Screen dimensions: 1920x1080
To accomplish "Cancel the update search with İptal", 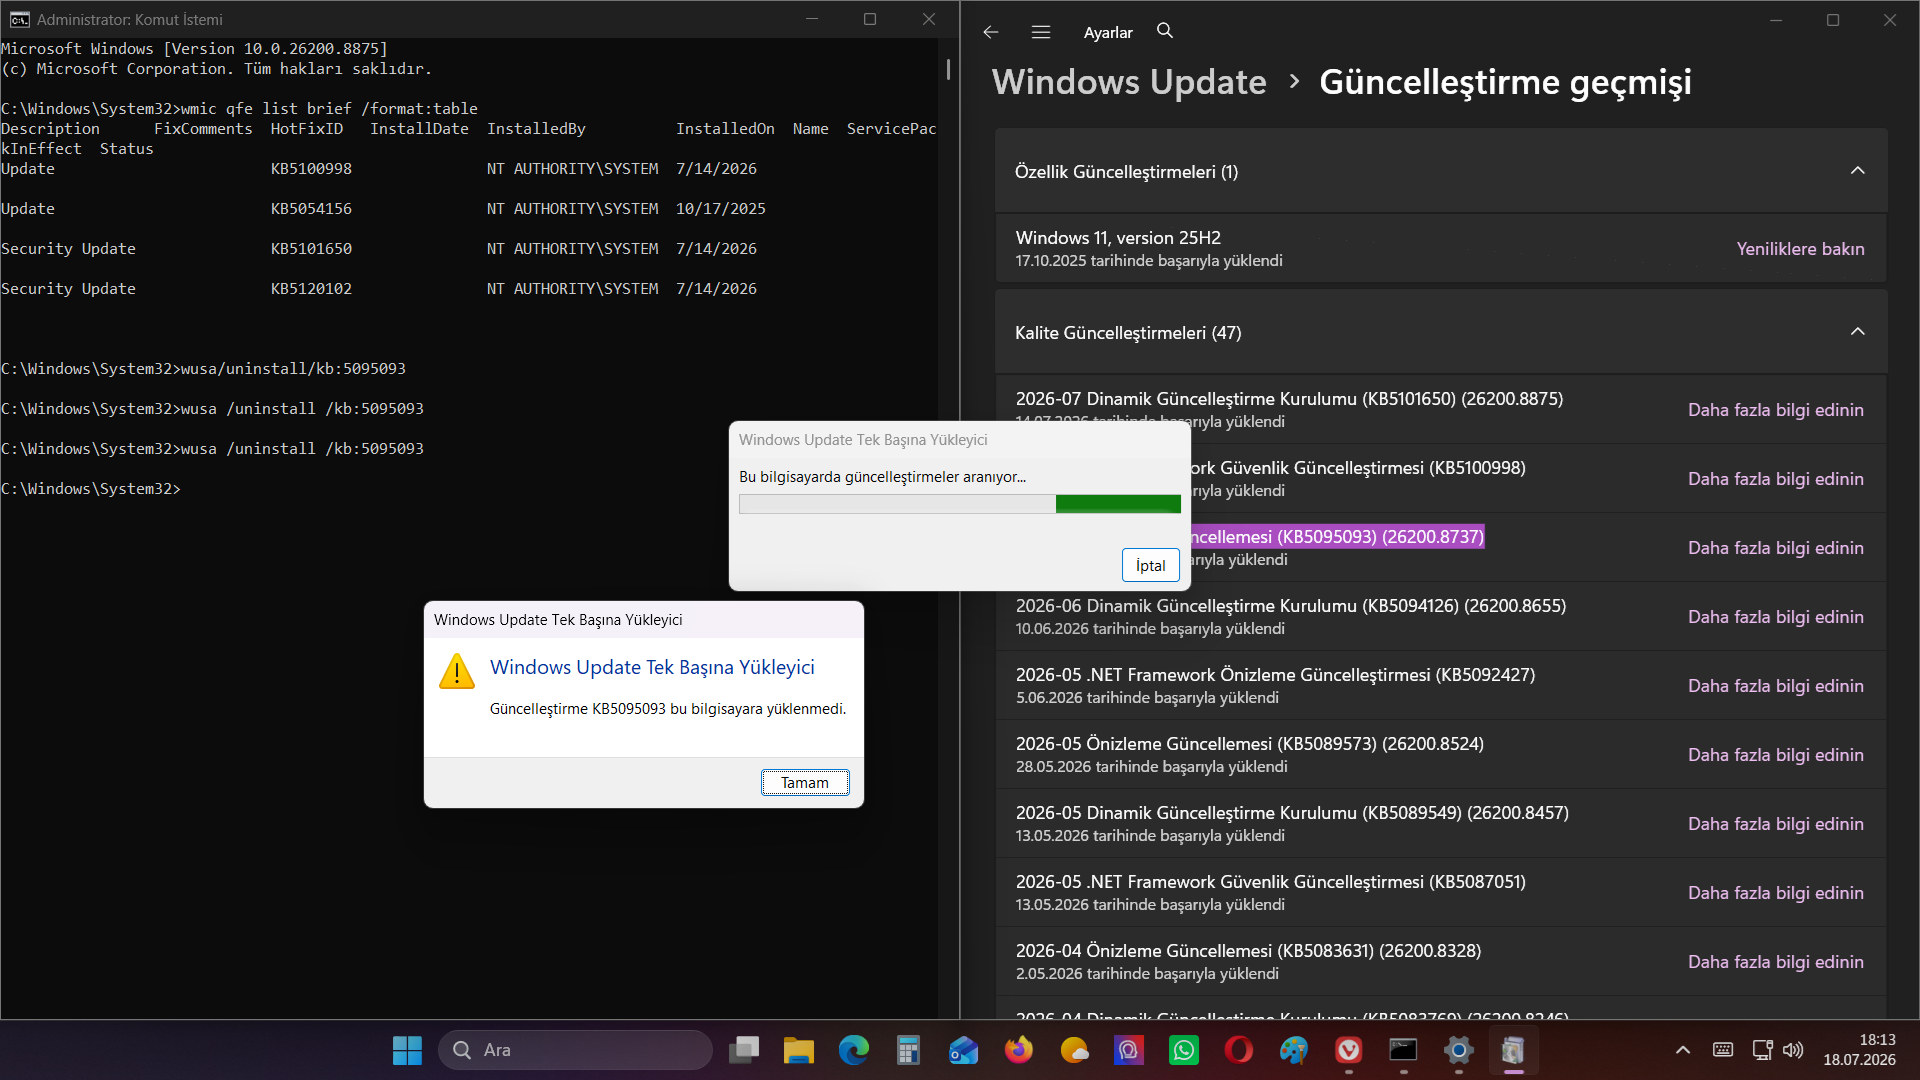I will 1151,565.
